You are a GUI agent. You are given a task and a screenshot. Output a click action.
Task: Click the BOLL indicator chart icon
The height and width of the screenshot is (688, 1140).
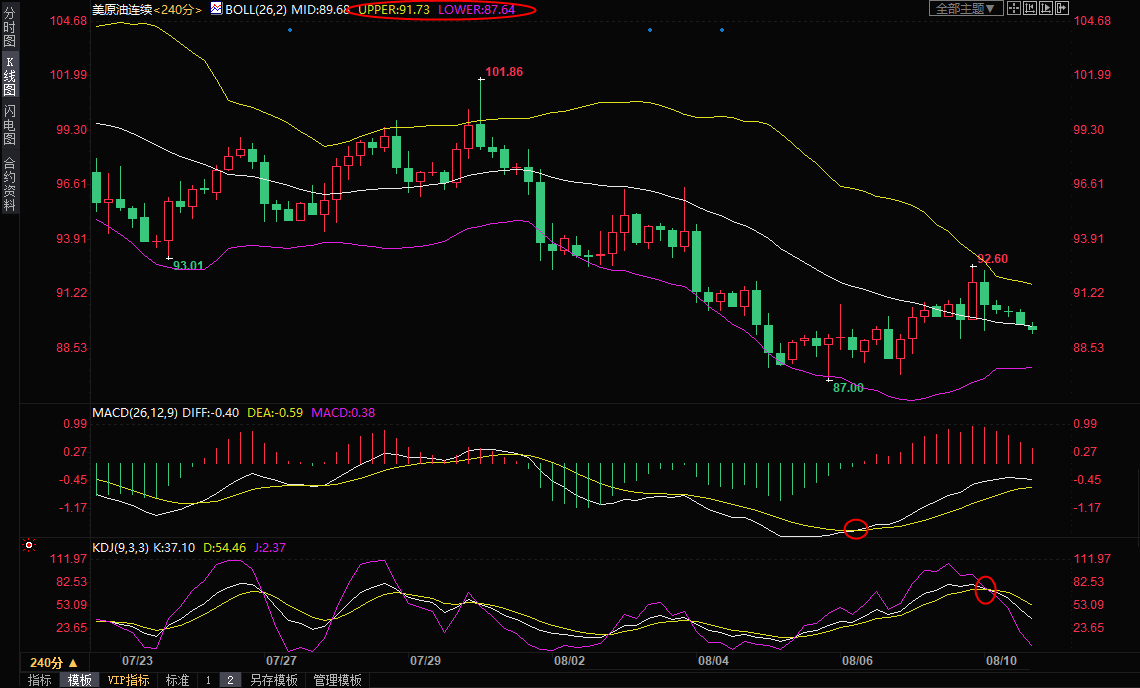(x=216, y=9)
